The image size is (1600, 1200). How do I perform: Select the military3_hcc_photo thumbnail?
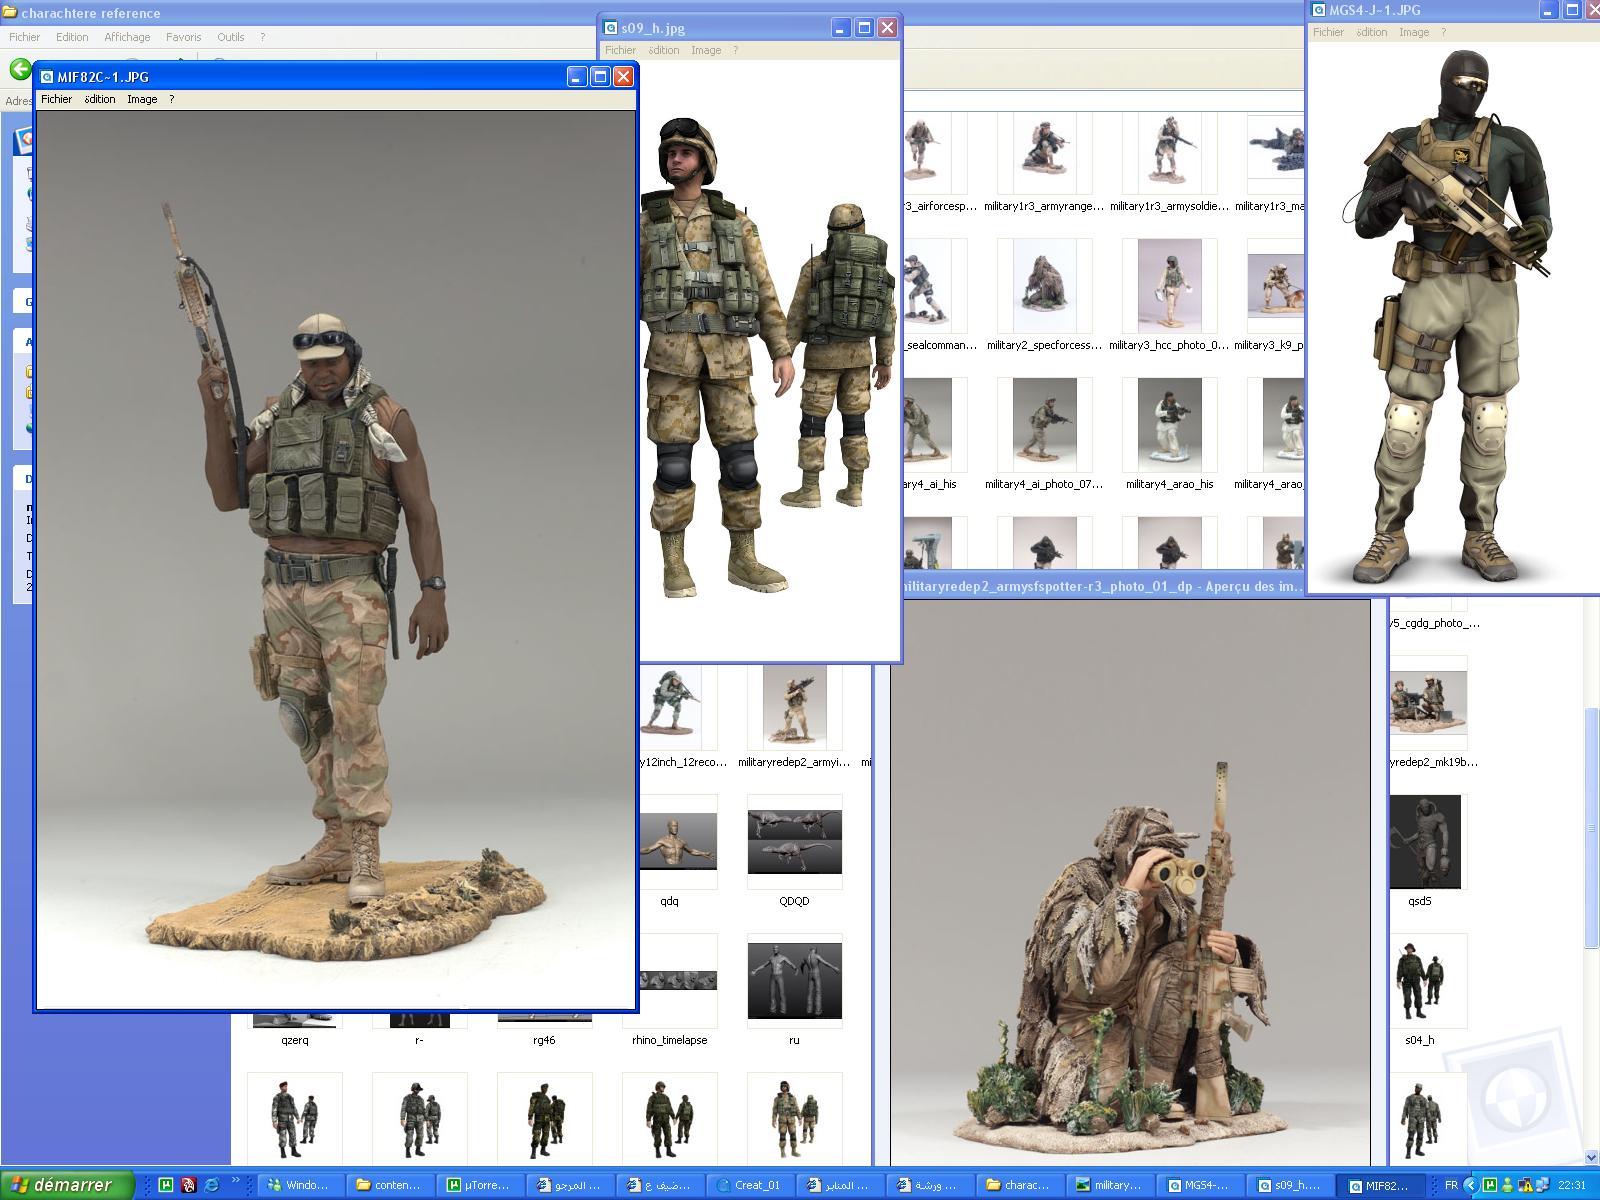[1169, 286]
